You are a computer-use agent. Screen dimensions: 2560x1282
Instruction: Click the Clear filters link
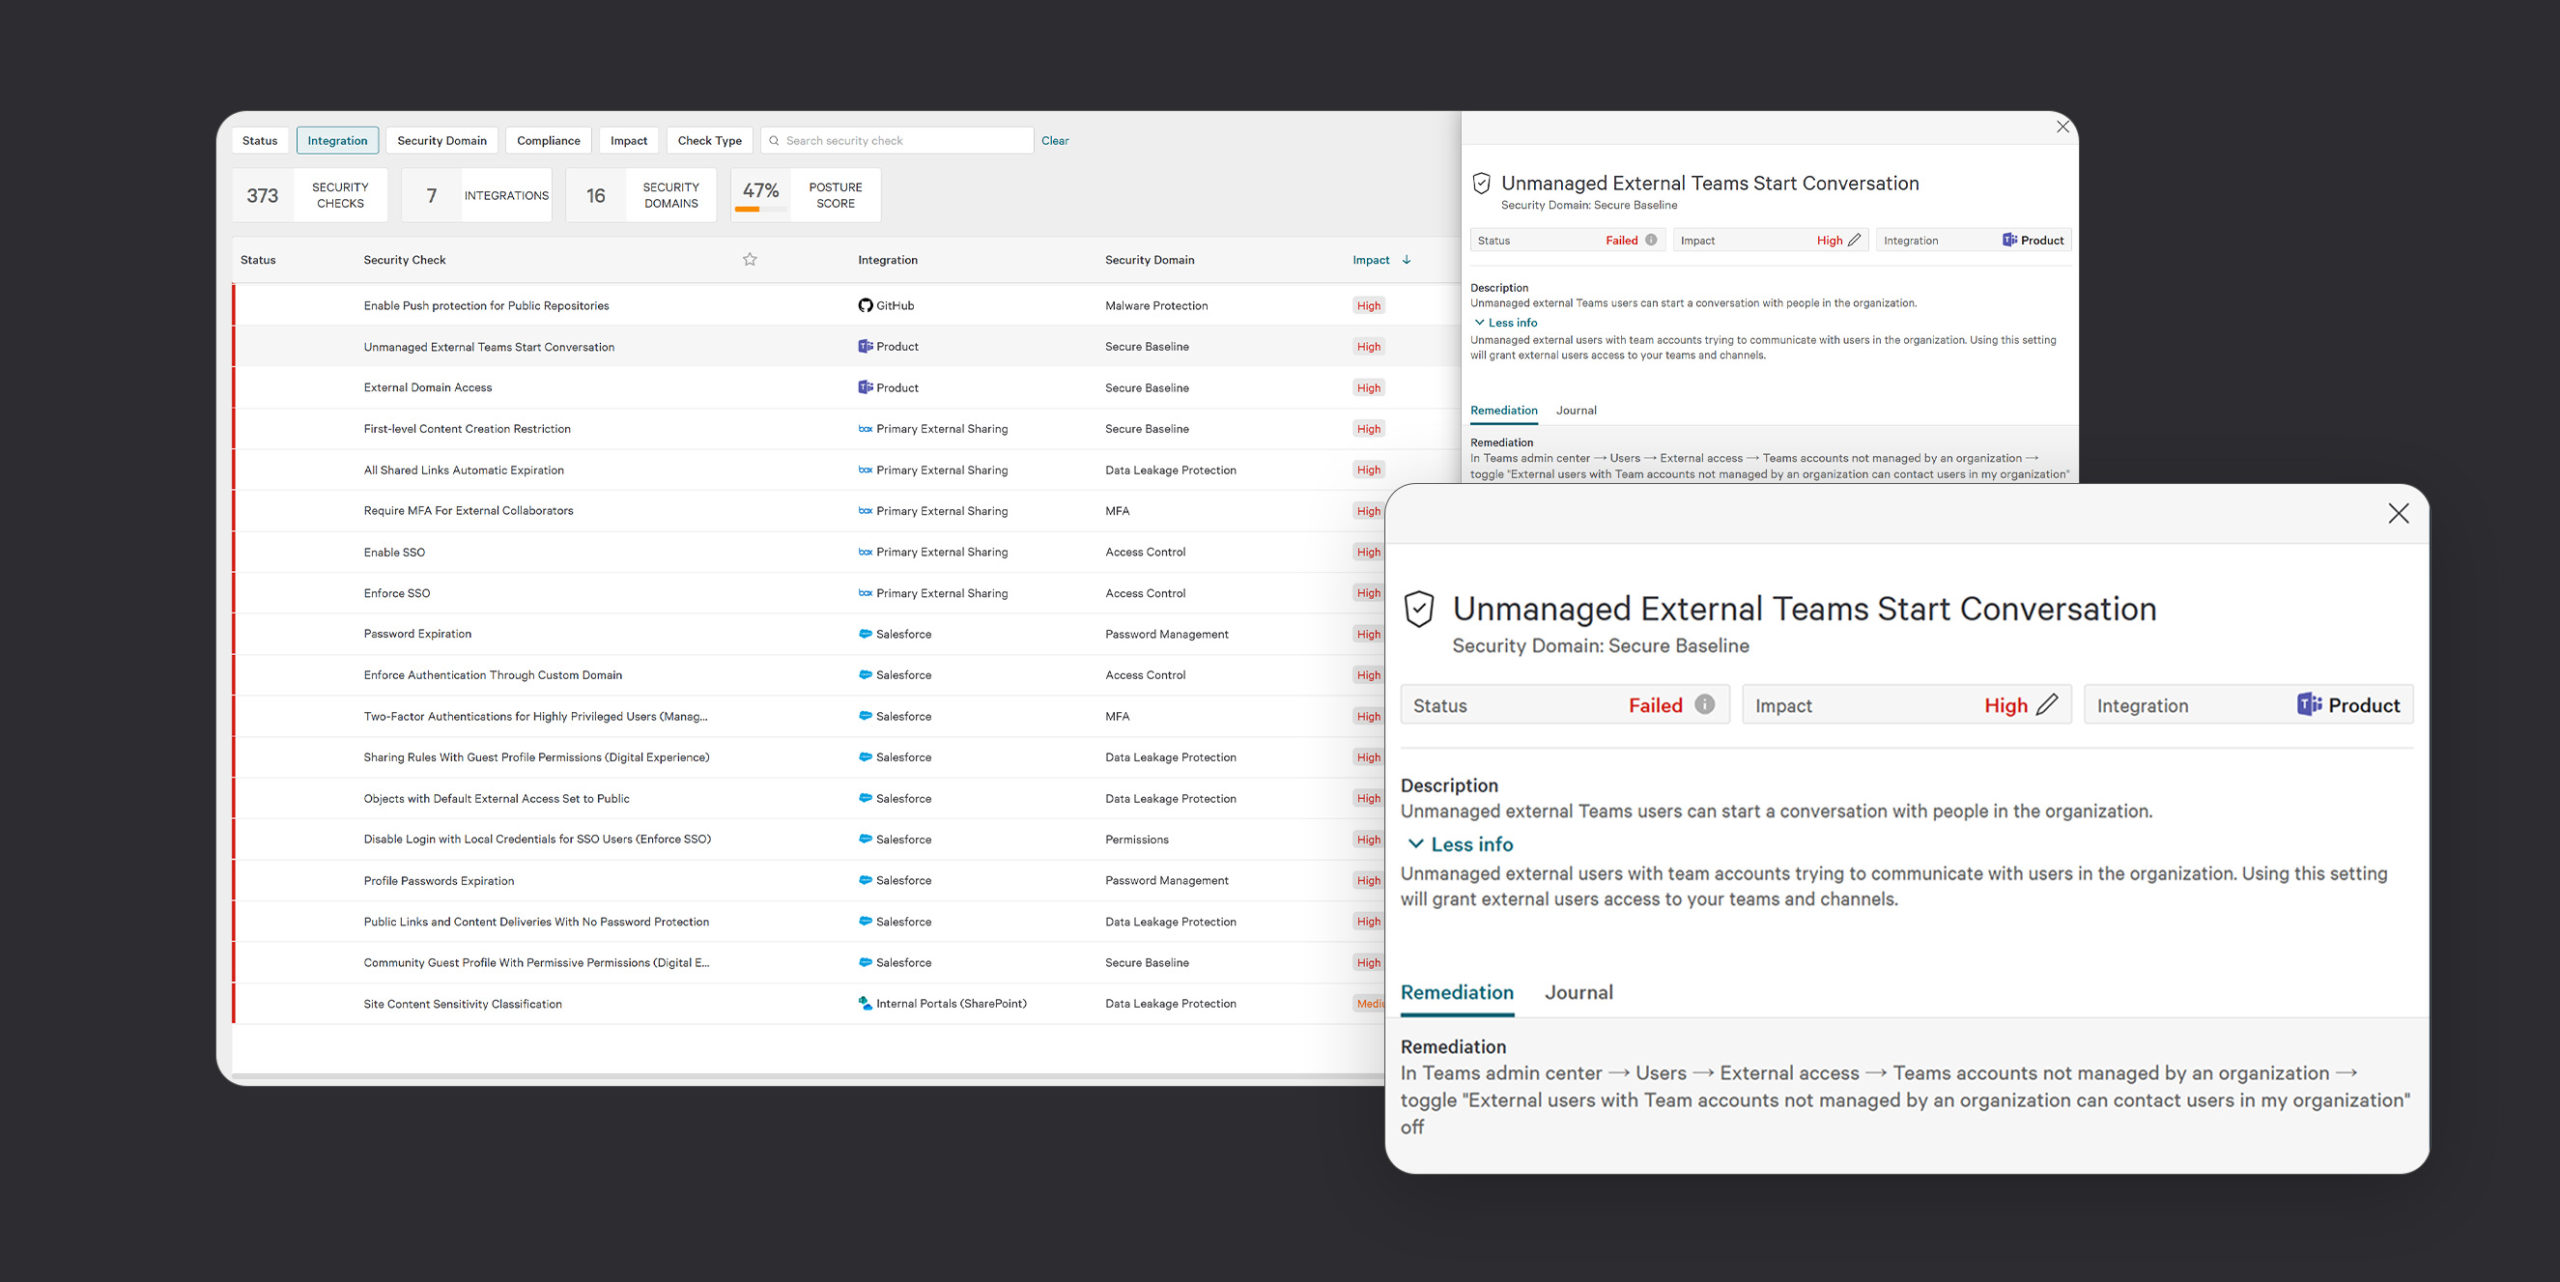click(x=1055, y=141)
